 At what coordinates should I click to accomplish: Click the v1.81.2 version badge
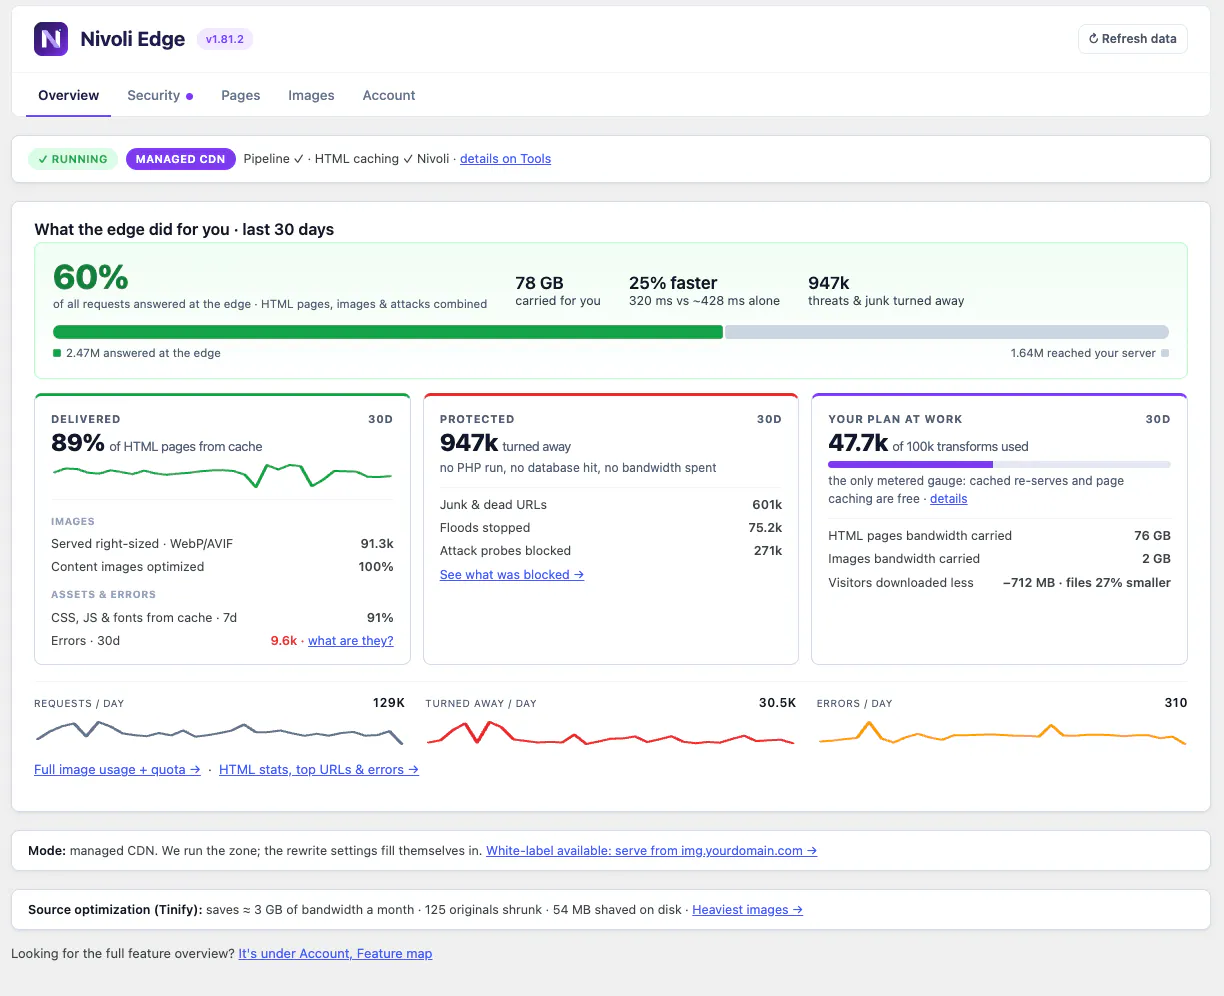tap(225, 39)
